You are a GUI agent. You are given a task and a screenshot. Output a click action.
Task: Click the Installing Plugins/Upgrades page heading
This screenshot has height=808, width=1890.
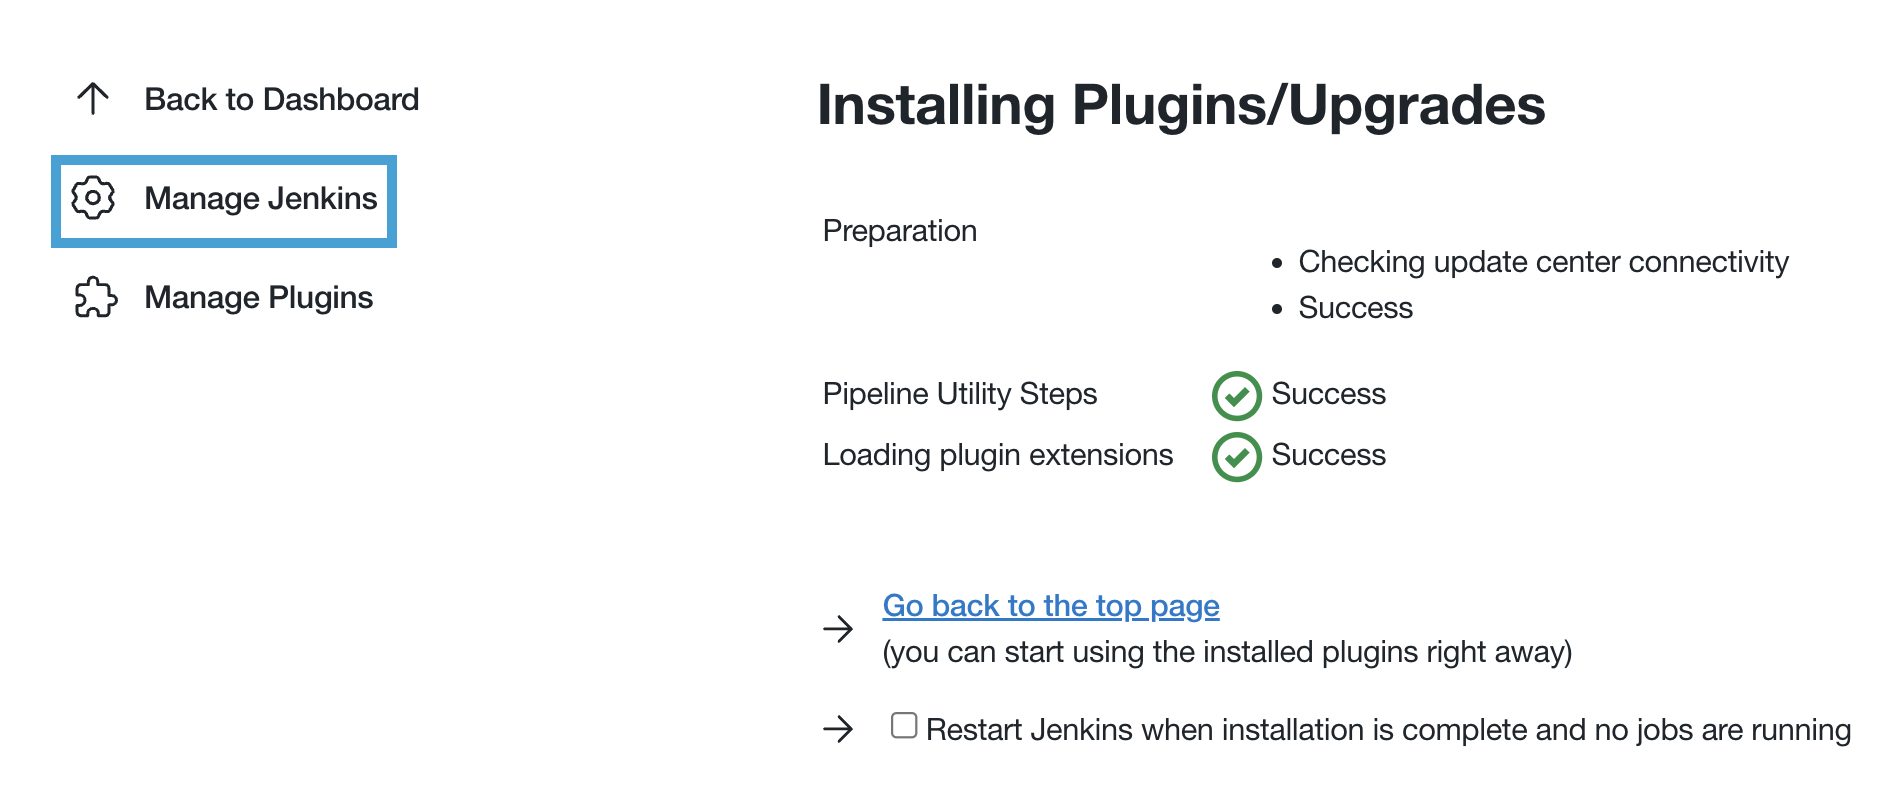click(x=1181, y=105)
